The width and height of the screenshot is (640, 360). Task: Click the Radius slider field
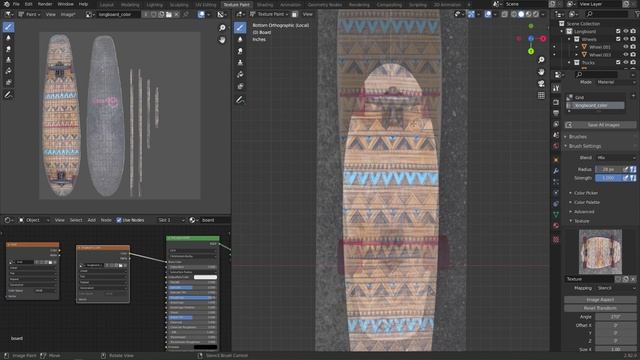609,169
